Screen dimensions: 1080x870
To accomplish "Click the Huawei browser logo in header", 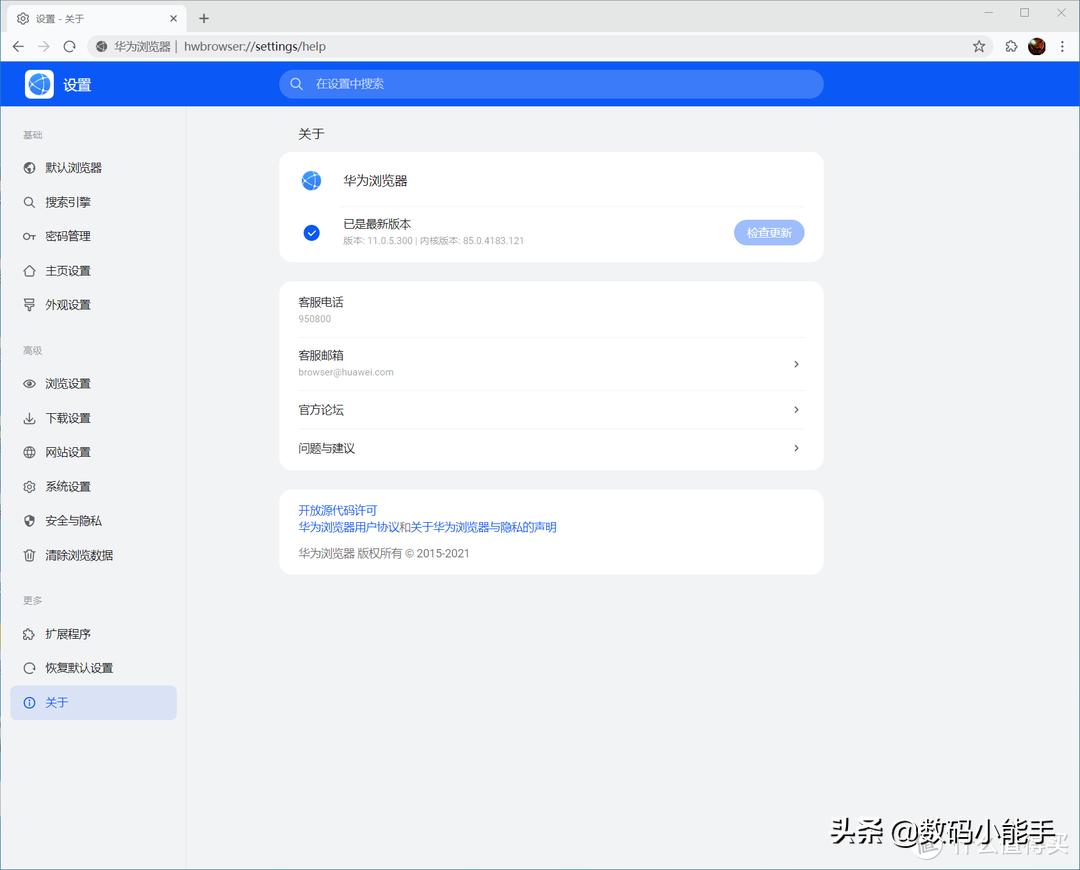I will coord(39,84).
